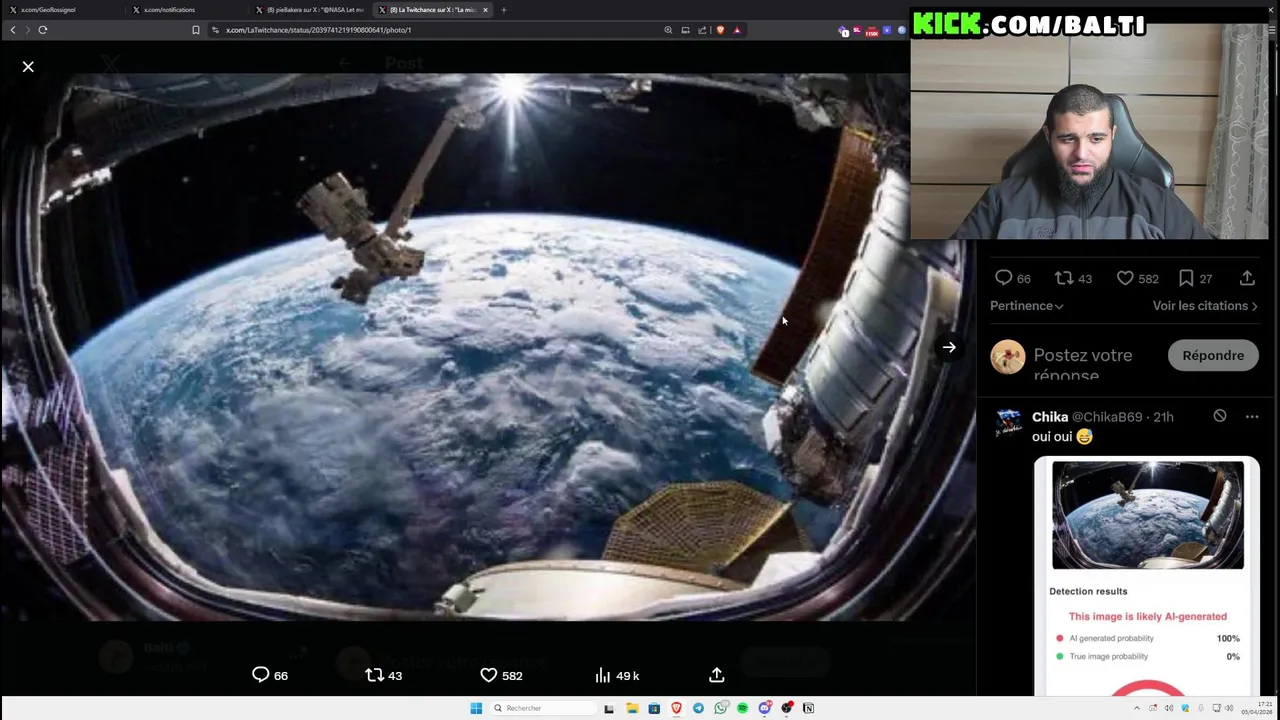Close the La Twitchance browser tab
This screenshot has height=720, width=1280.
(x=485, y=10)
